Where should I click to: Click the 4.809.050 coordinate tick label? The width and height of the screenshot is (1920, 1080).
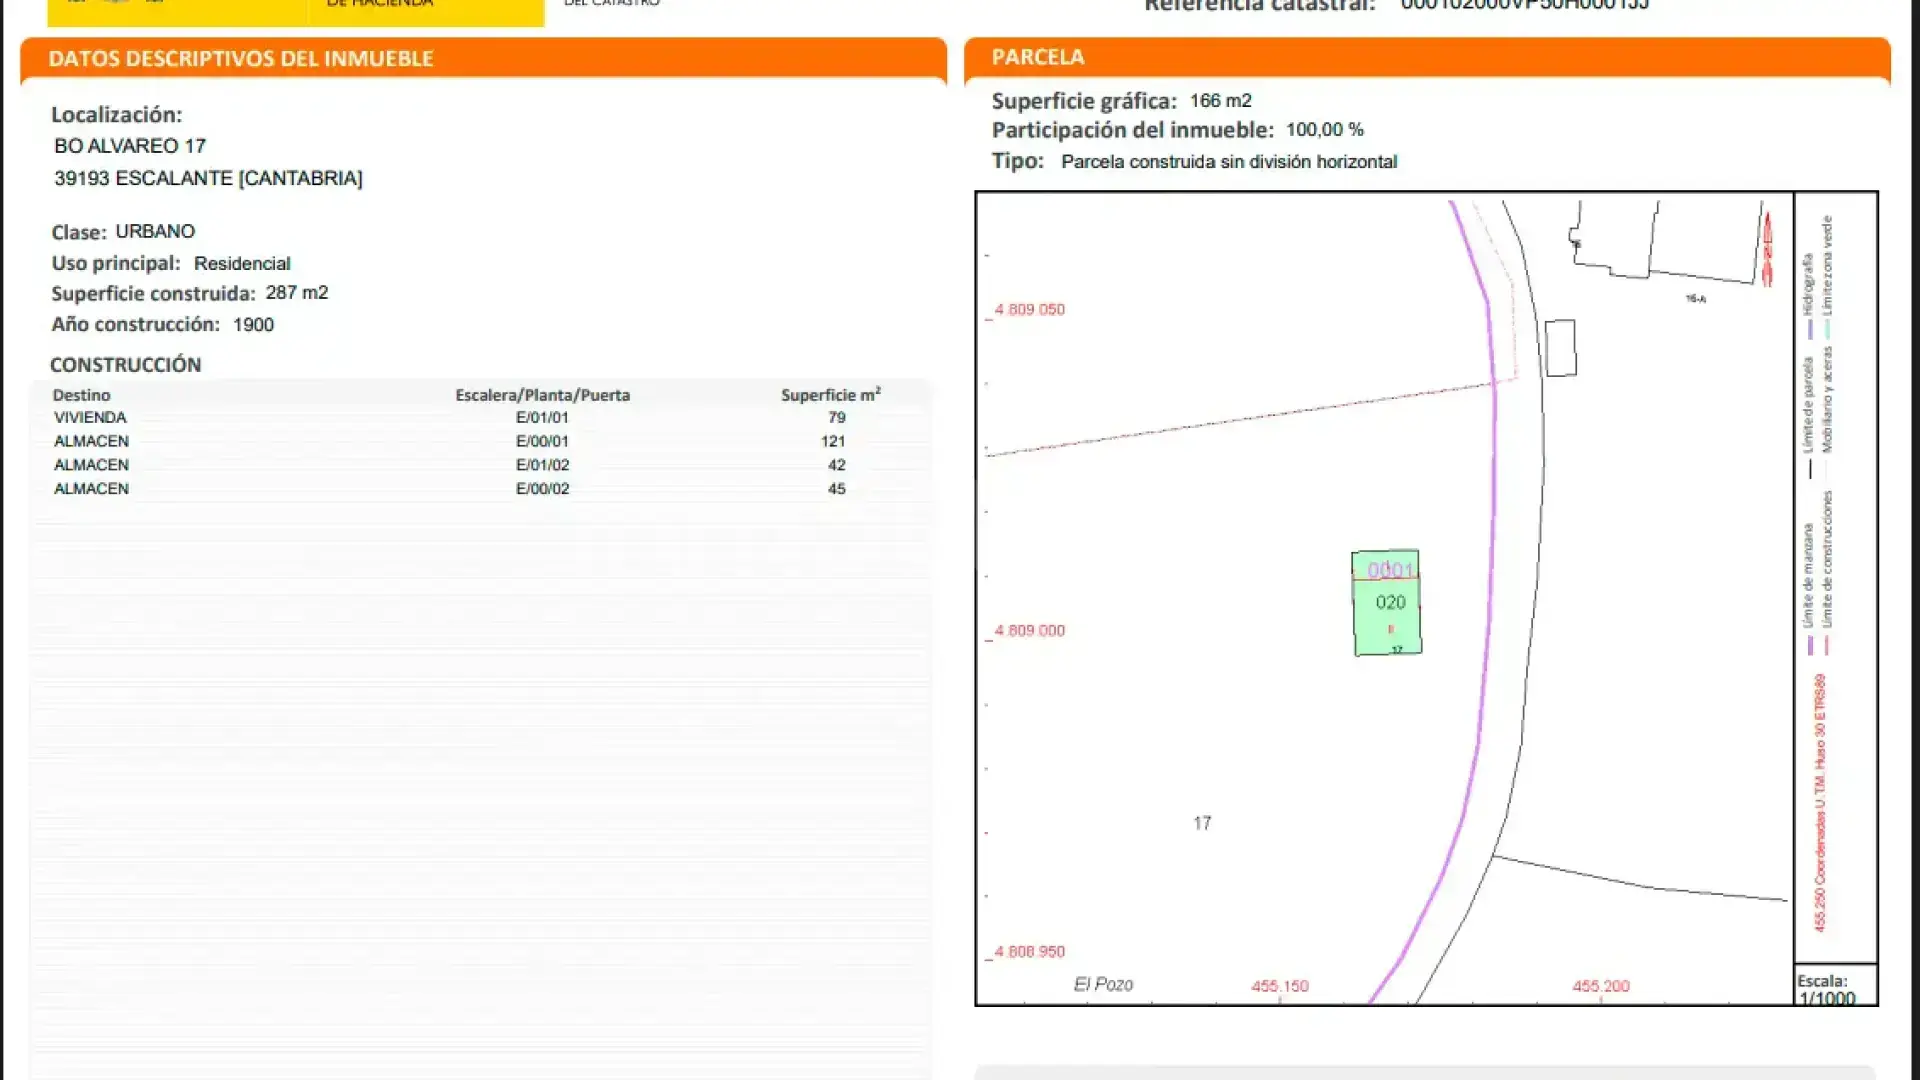(x=1029, y=310)
